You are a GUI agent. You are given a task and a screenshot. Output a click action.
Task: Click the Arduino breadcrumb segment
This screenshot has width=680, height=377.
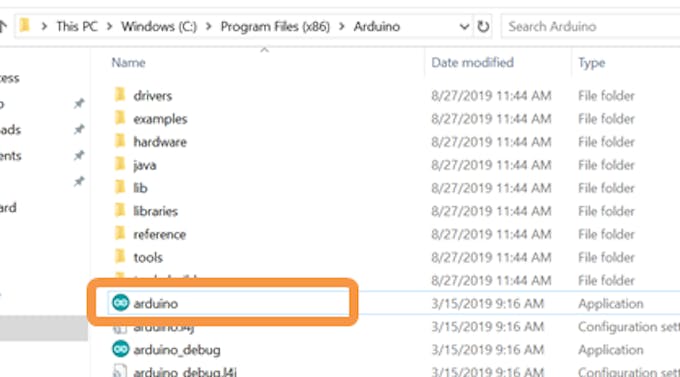tap(376, 26)
